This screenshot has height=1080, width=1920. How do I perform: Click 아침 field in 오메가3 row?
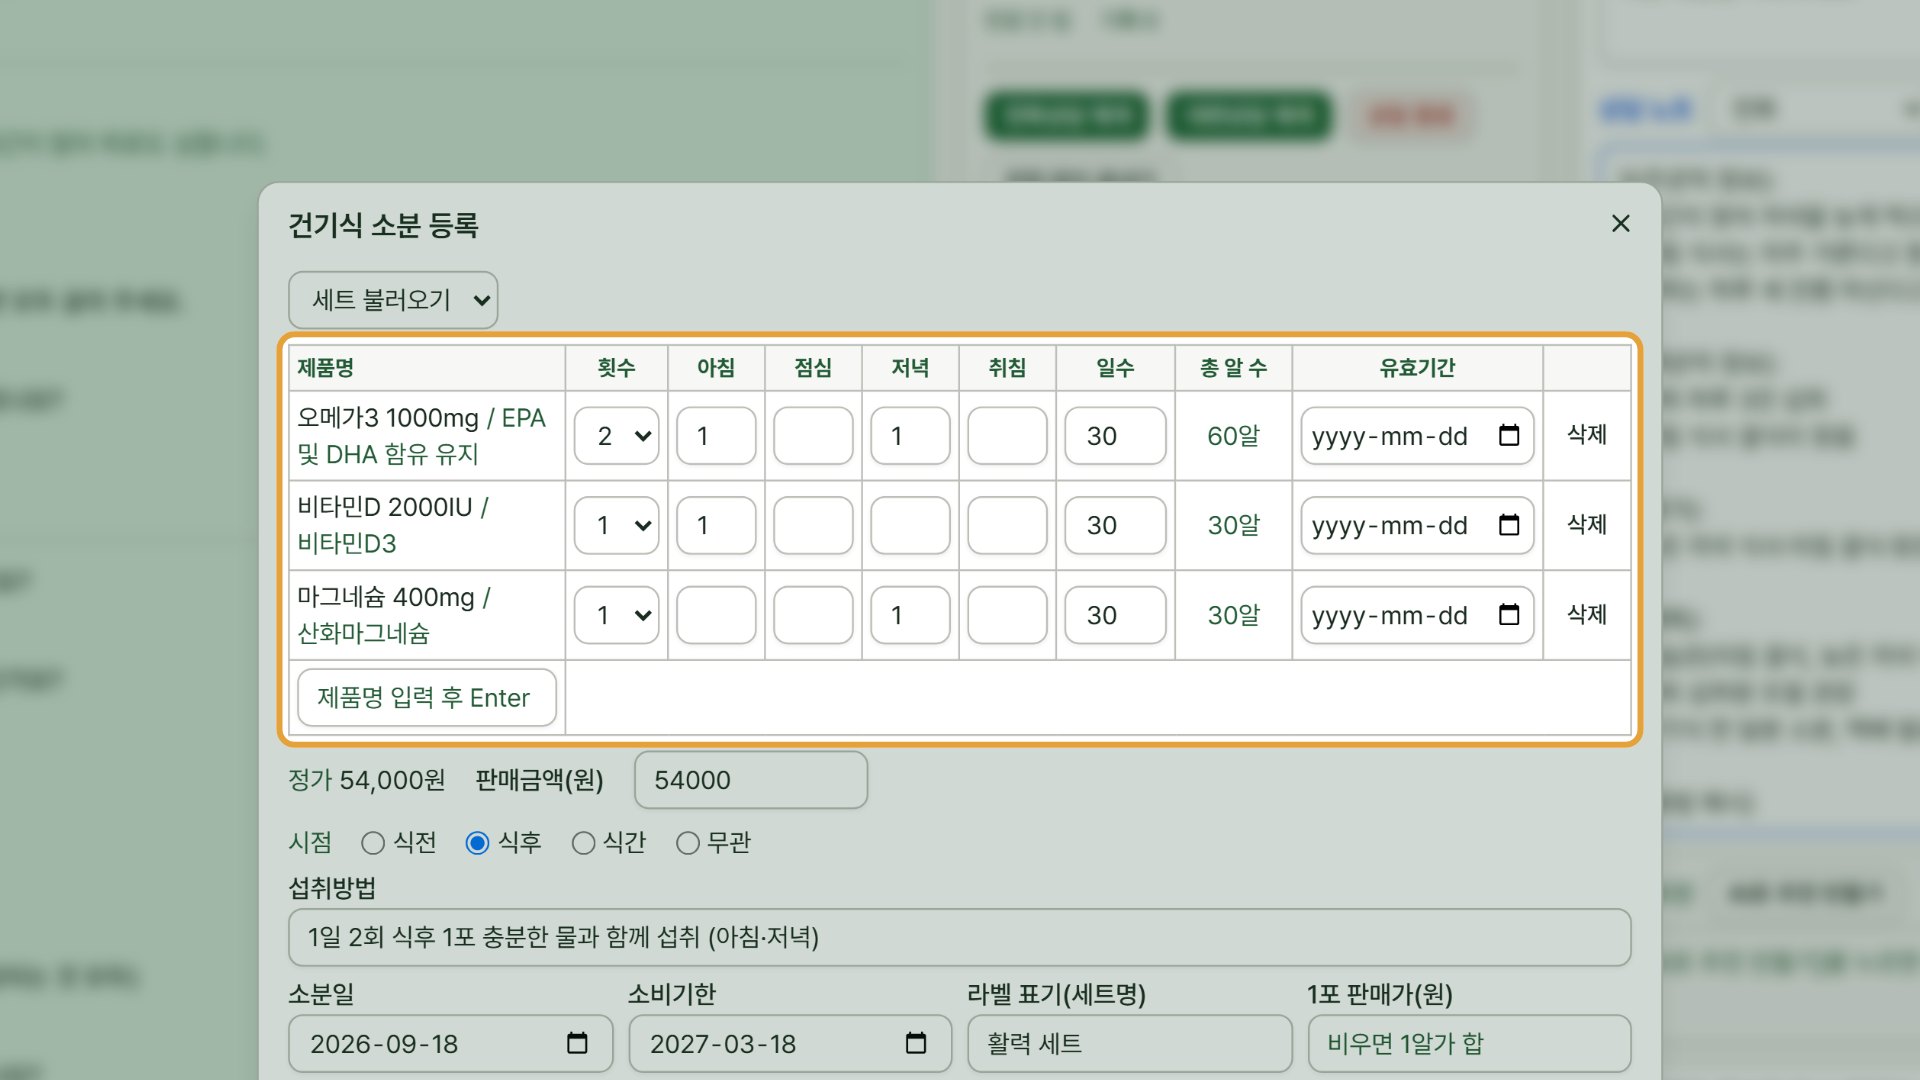pyautogui.click(x=716, y=436)
